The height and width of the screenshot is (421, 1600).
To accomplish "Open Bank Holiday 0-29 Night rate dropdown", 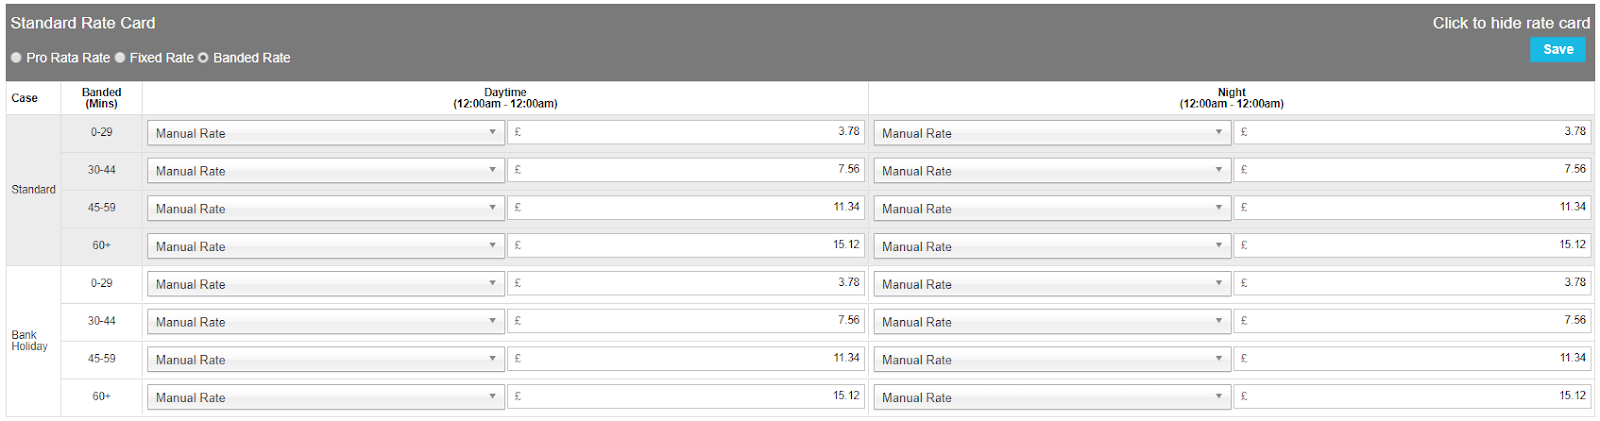I will point(1051,284).
